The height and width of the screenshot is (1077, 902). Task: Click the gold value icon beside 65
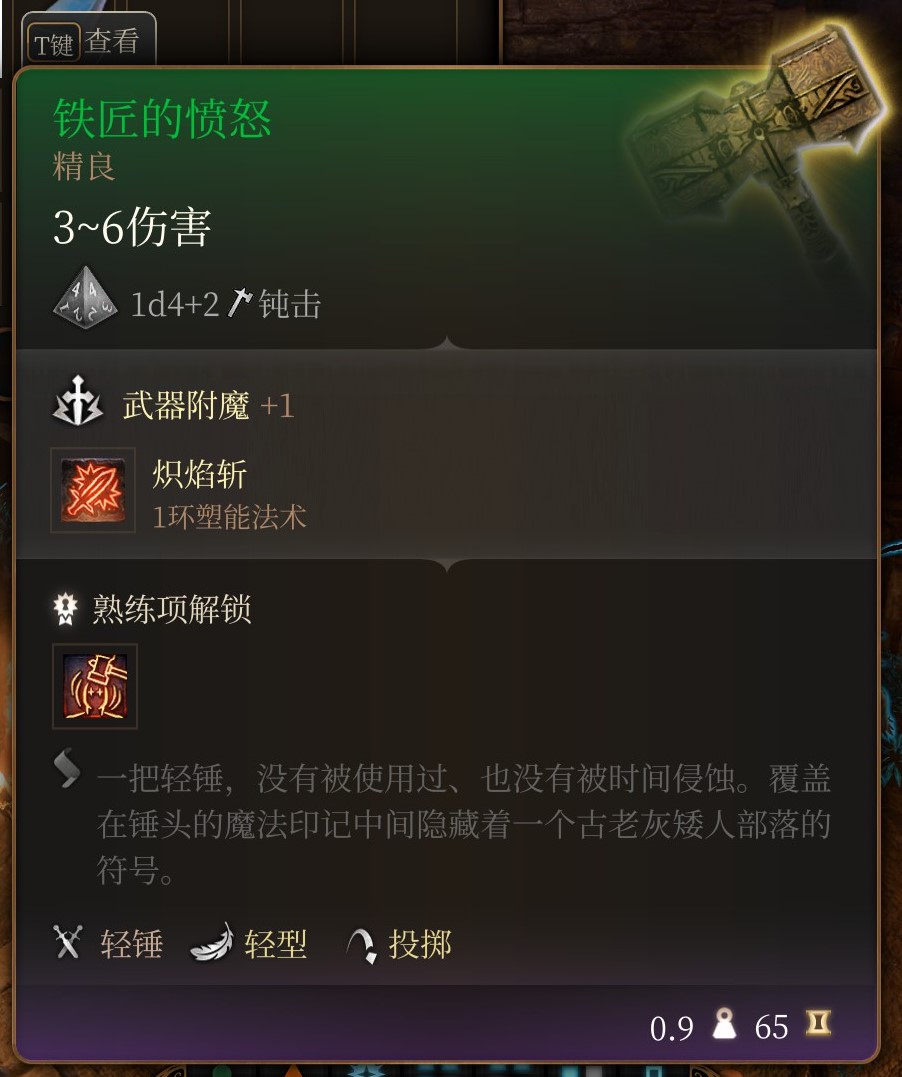[818, 1023]
